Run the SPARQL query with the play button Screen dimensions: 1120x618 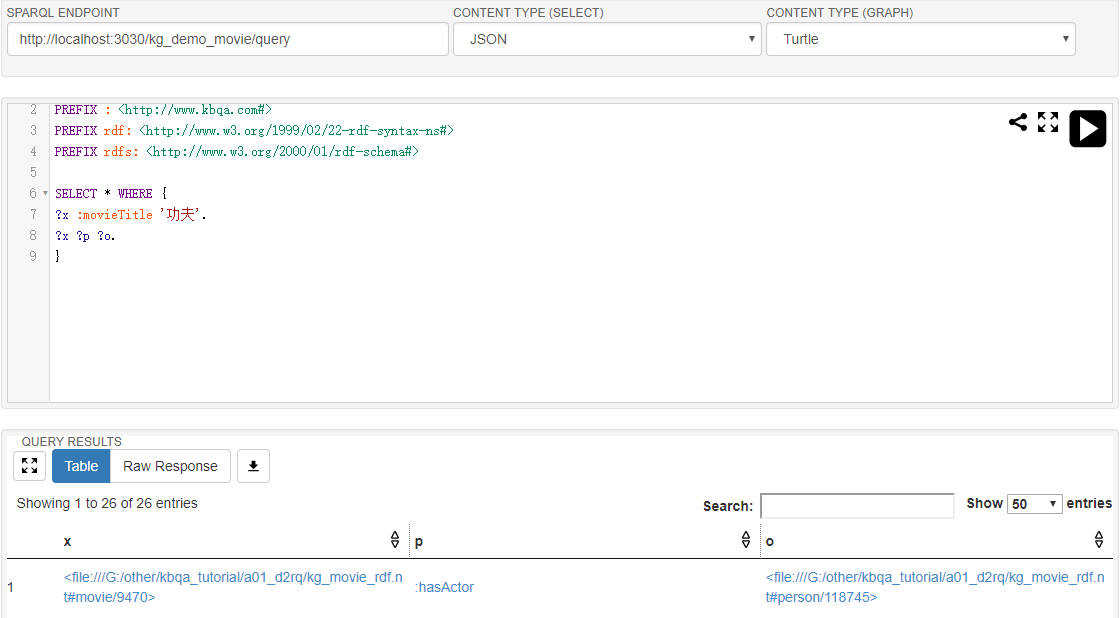1087,128
